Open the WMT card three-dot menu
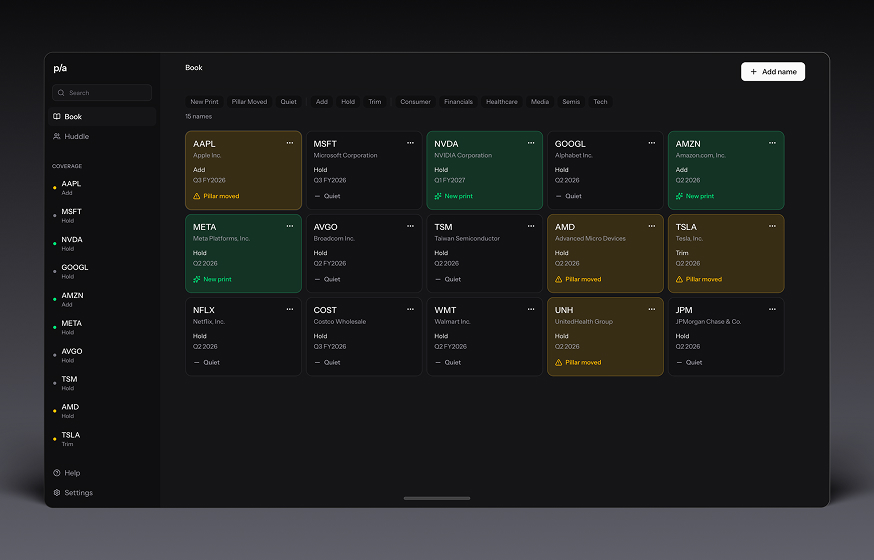 point(531,309)
